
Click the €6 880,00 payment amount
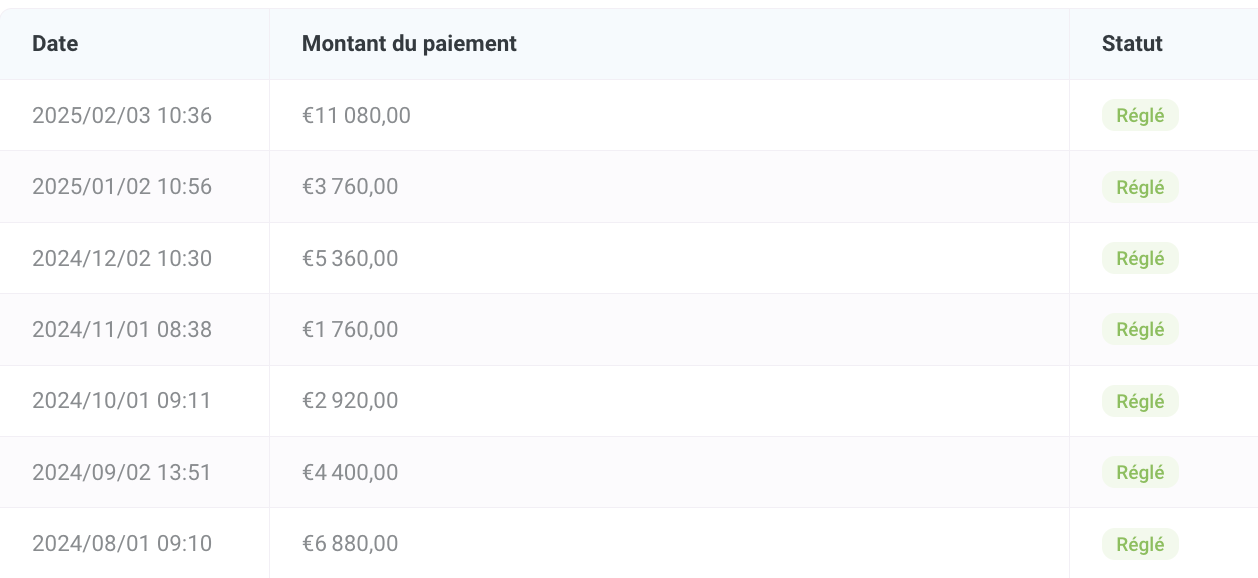350,545
